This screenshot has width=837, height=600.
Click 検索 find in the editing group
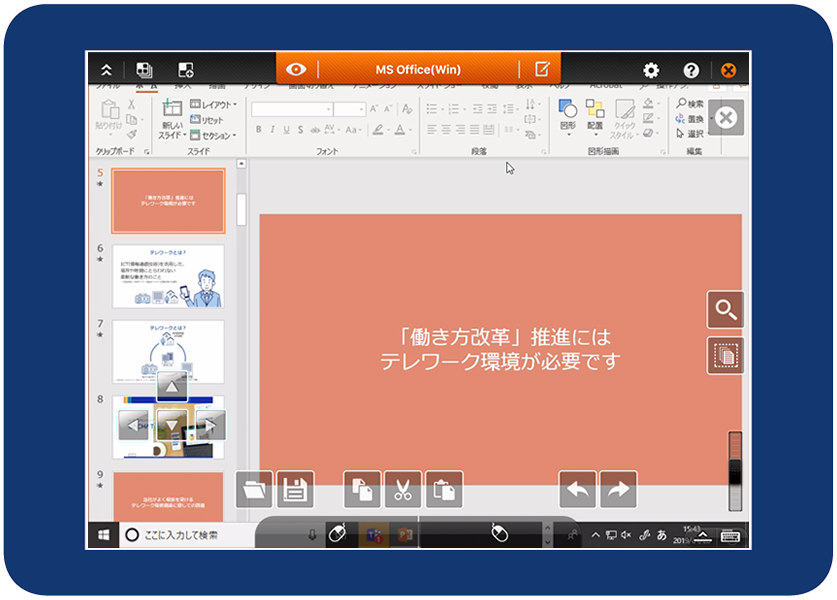pyautogui.click(x=690, y=104)
